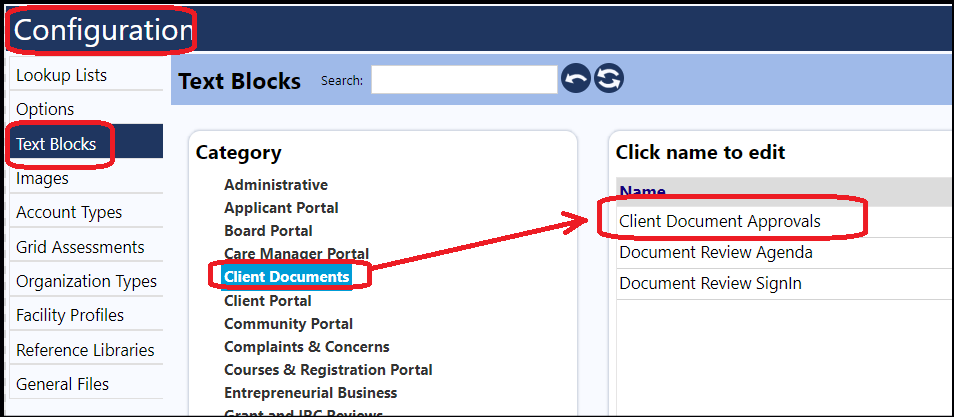The width and height of the screenshot is (954, 417).
Task: Open Facility Profiles in the sidebar
Action: 70,315
